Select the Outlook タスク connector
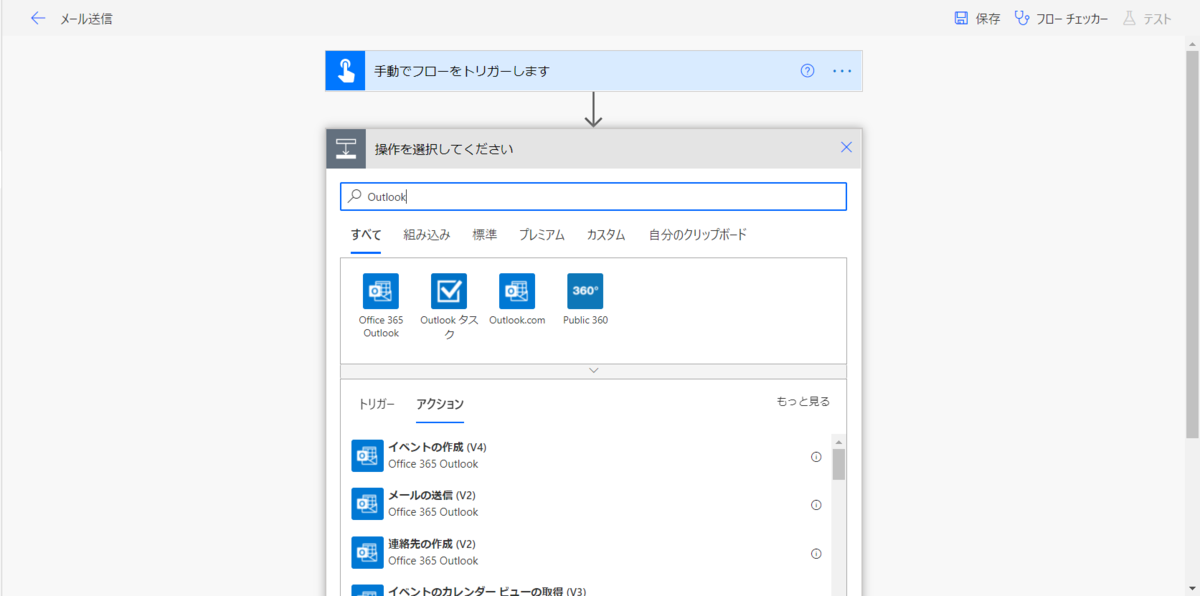The height and width of the screenshot is (596, 1200). tap(449, 307)
